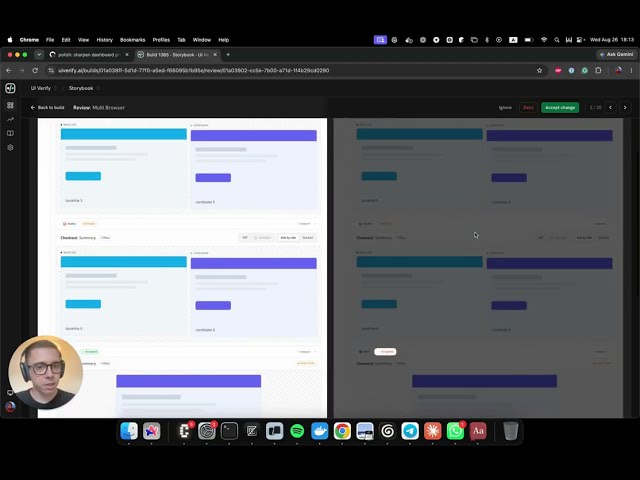Launch Spotify from the dock
The height and width of the screenshot is (480, 640).
pyautogui.click(x=297, y=431)
